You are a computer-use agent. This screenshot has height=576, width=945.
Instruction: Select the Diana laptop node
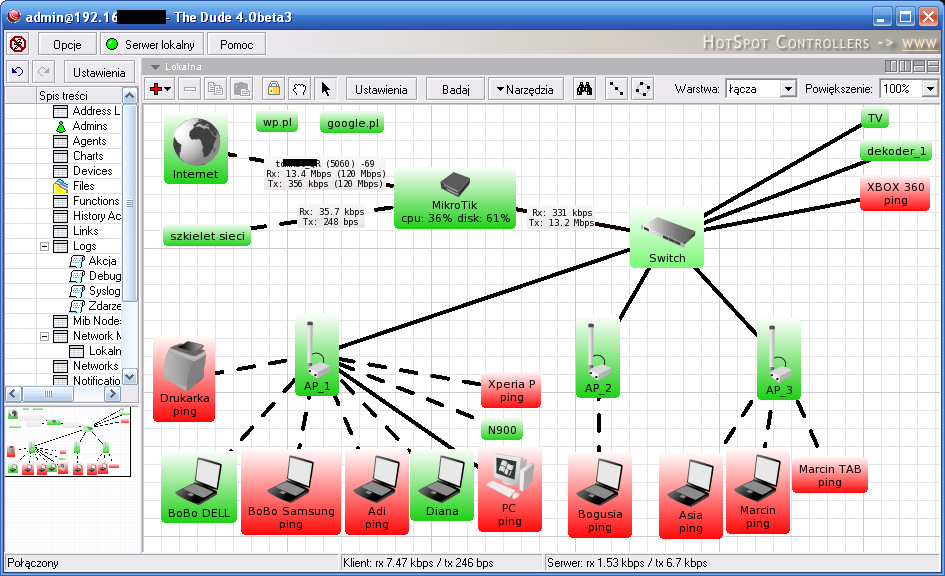[x=442, y=486]
